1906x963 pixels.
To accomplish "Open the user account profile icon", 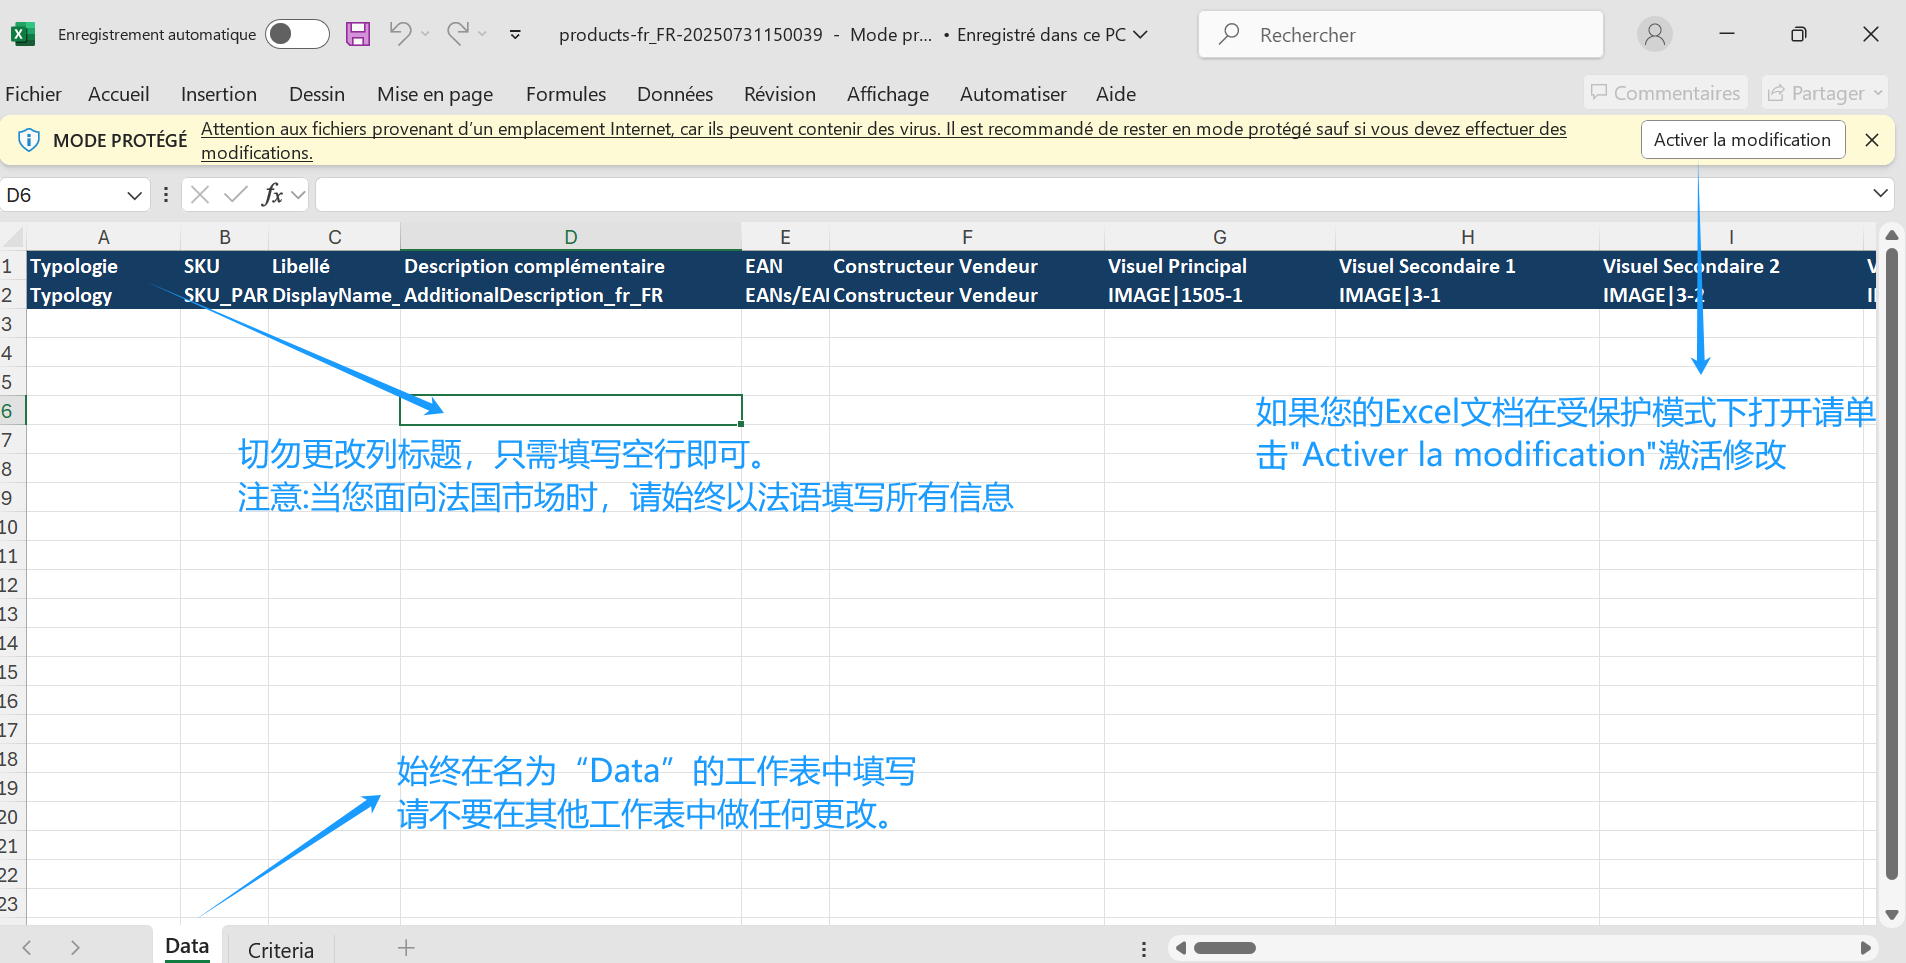I will [x=1654, y=34].
